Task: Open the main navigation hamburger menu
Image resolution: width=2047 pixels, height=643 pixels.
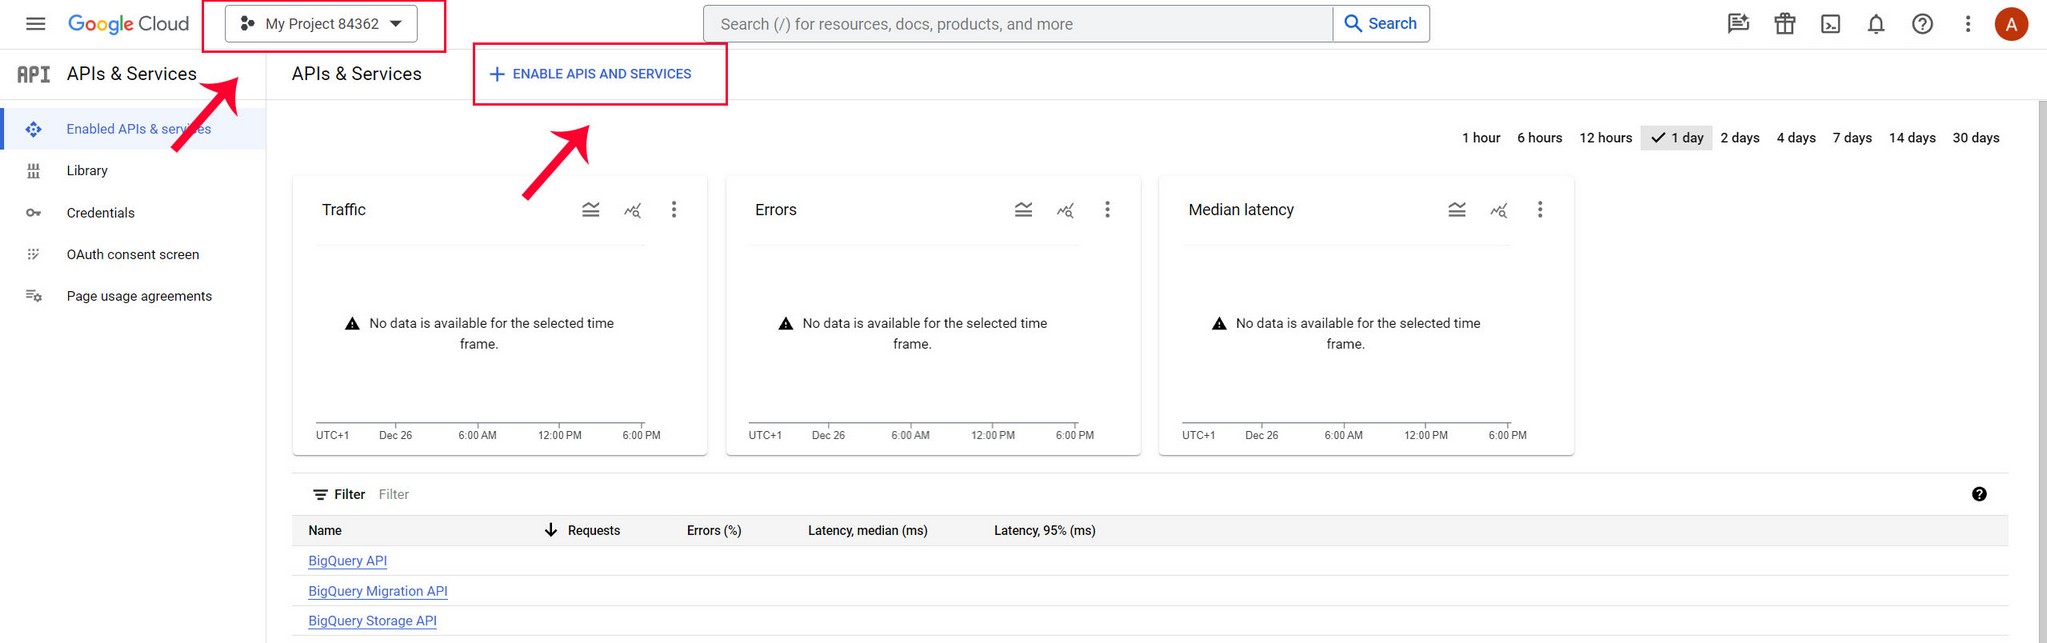Action: 35,24
